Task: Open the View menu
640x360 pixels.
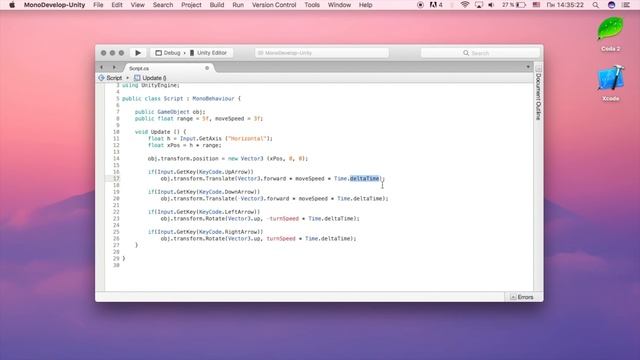Action: pyautogui.click(x=138, y=5)
